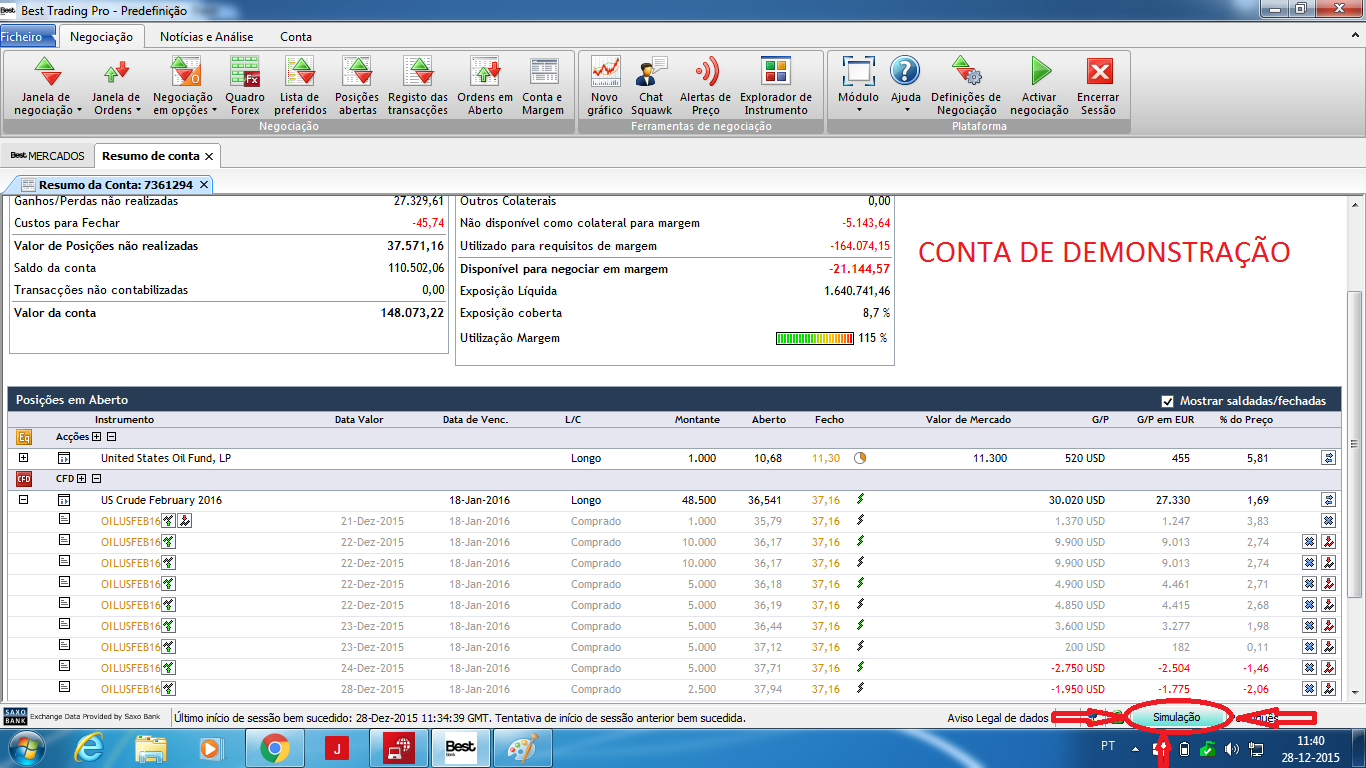Click the Novo gráfico icon
1366x768 pixels.
[x=605, y=85]
